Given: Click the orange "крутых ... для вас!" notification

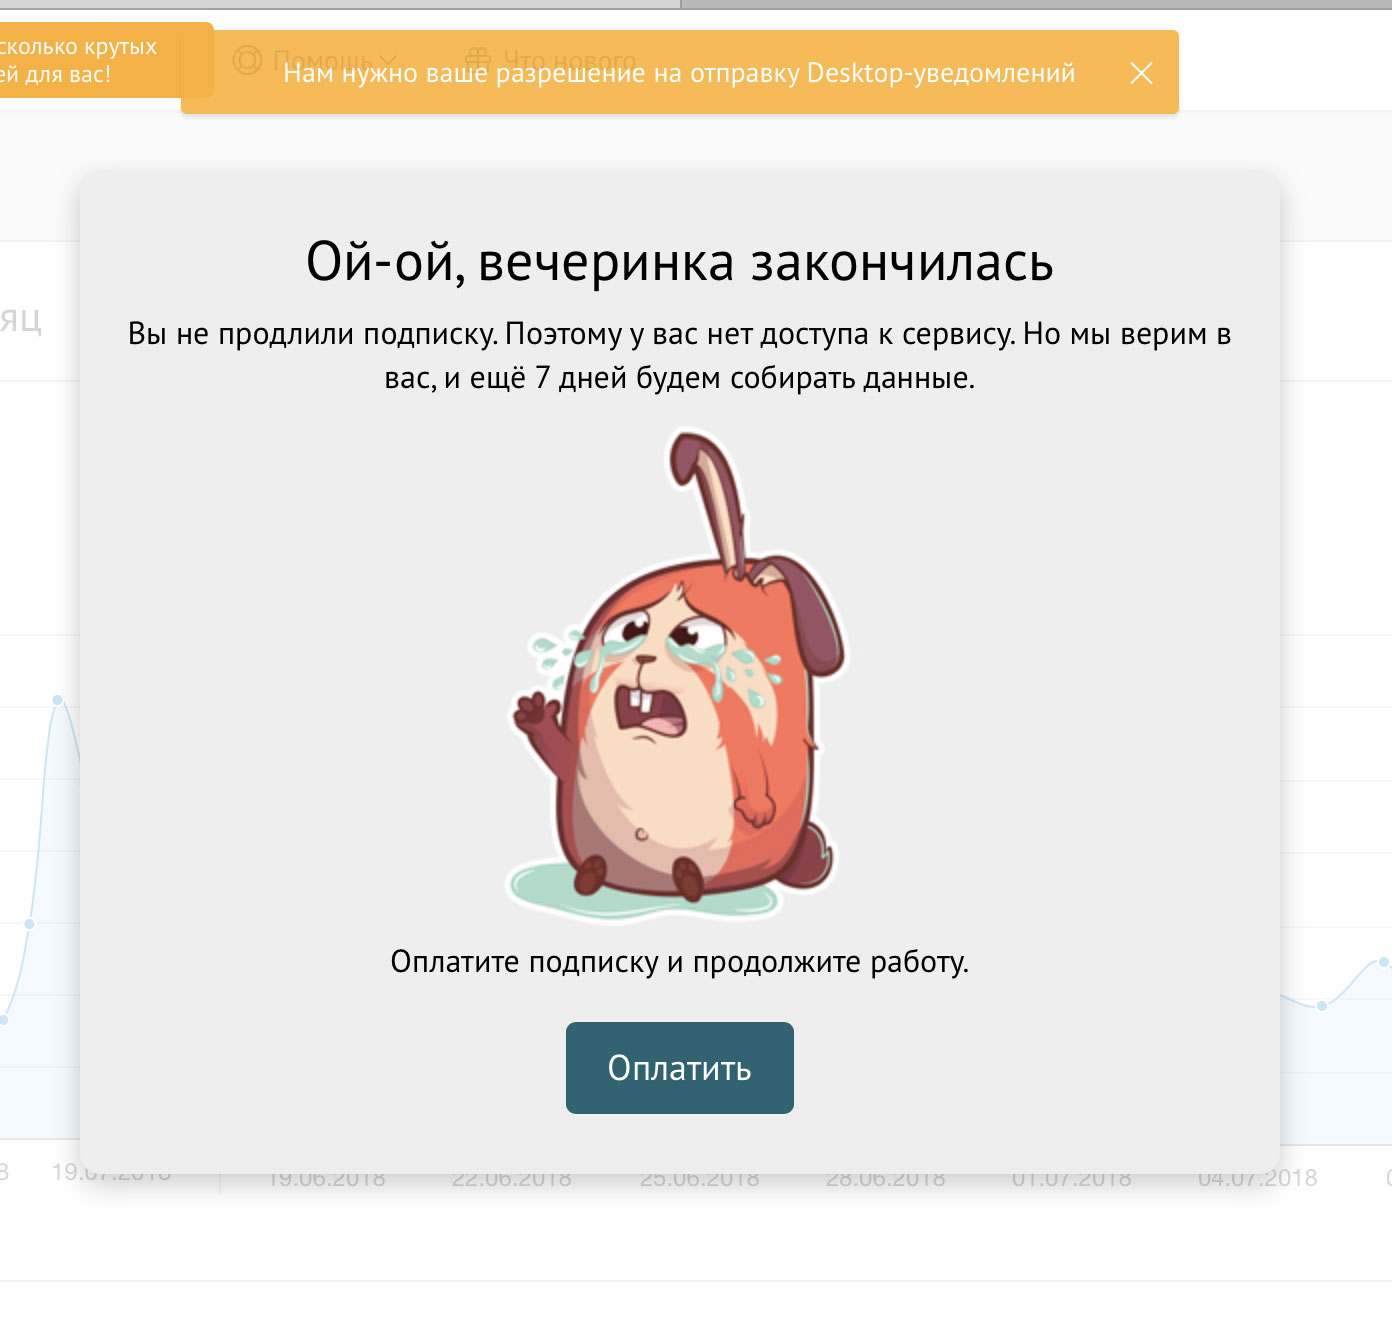Looking at the screenshot, I should click(105, 60).
